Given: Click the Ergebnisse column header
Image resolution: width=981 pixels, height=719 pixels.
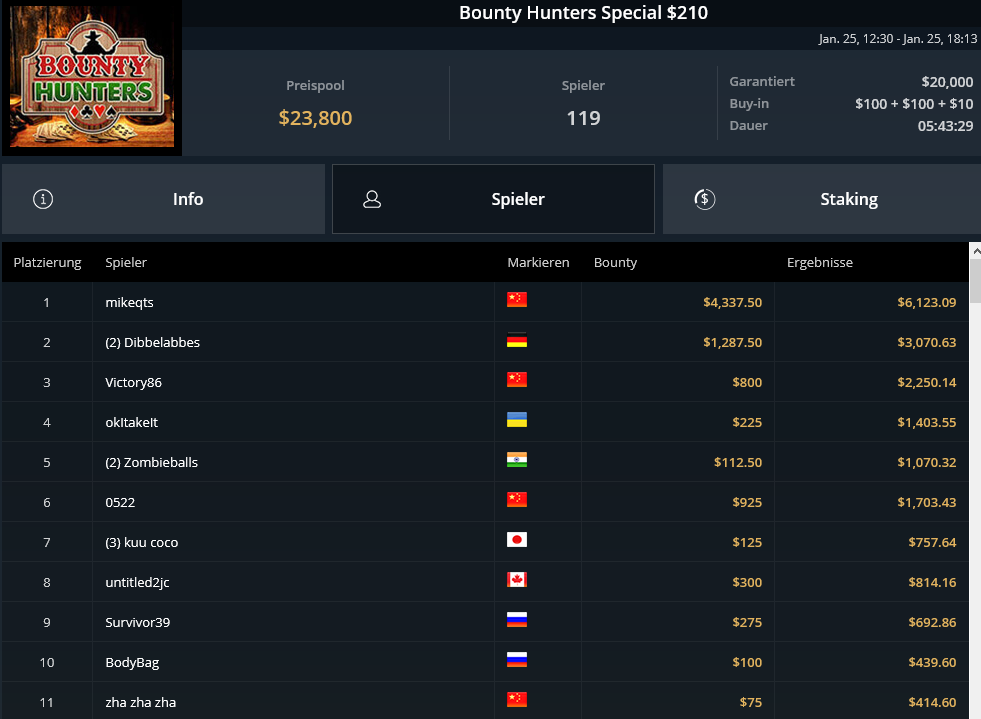Looking at the screenshot, I should coord(819,263).
